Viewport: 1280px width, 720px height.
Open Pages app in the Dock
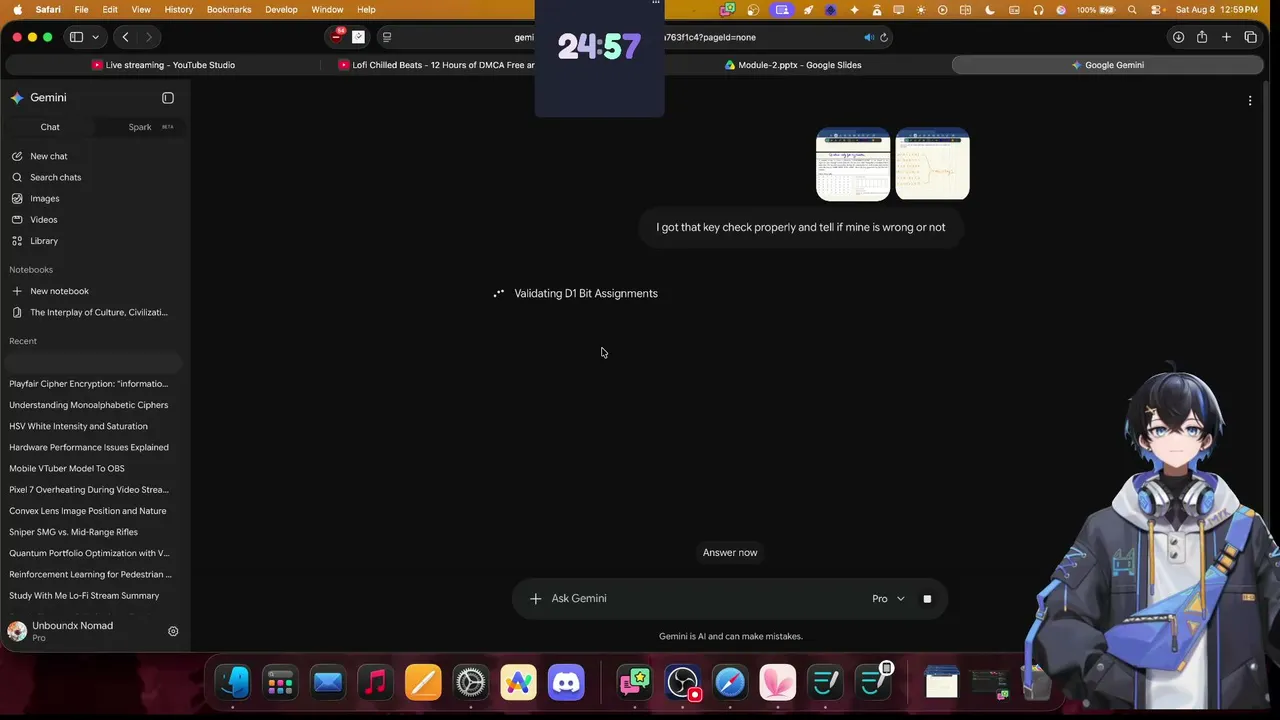[423, 683]
